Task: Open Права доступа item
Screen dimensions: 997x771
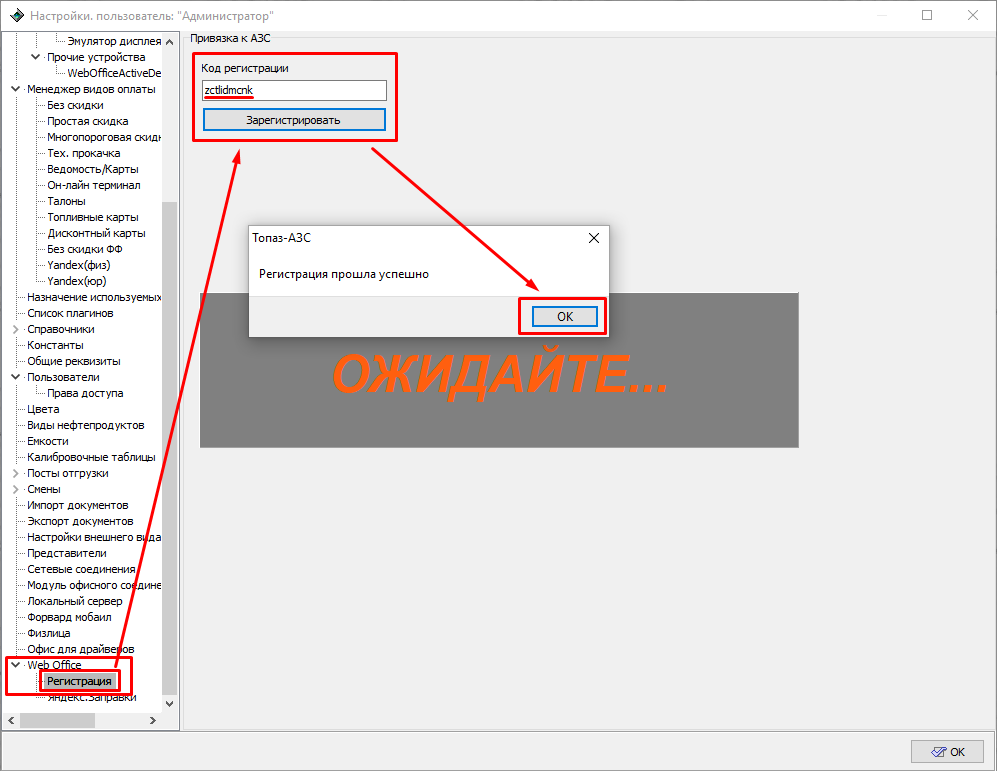Action: (x=85, y=393)
